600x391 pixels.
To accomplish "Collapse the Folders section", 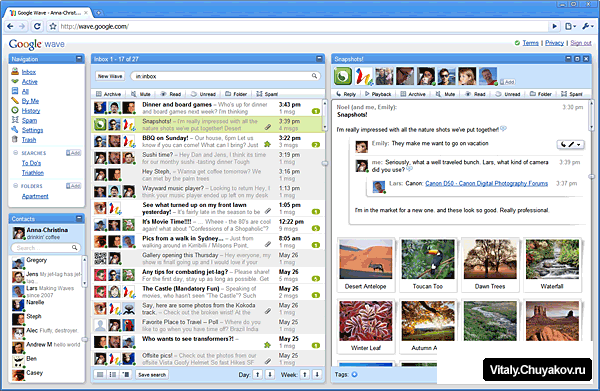I will [x=16, y=186].
